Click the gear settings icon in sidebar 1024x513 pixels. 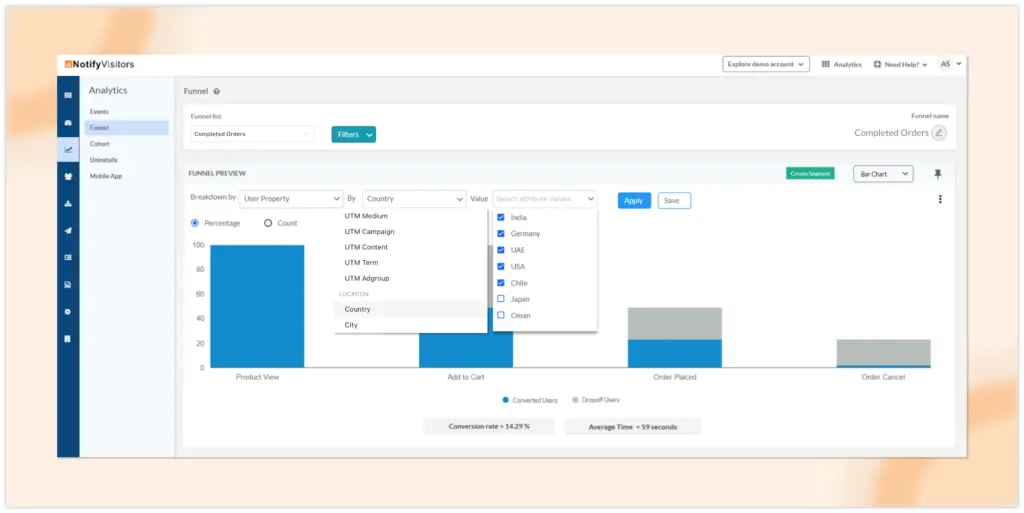tap(68, 312)
